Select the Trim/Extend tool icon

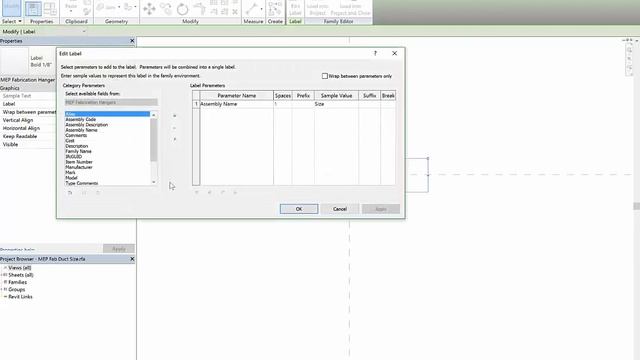(199, 8)
